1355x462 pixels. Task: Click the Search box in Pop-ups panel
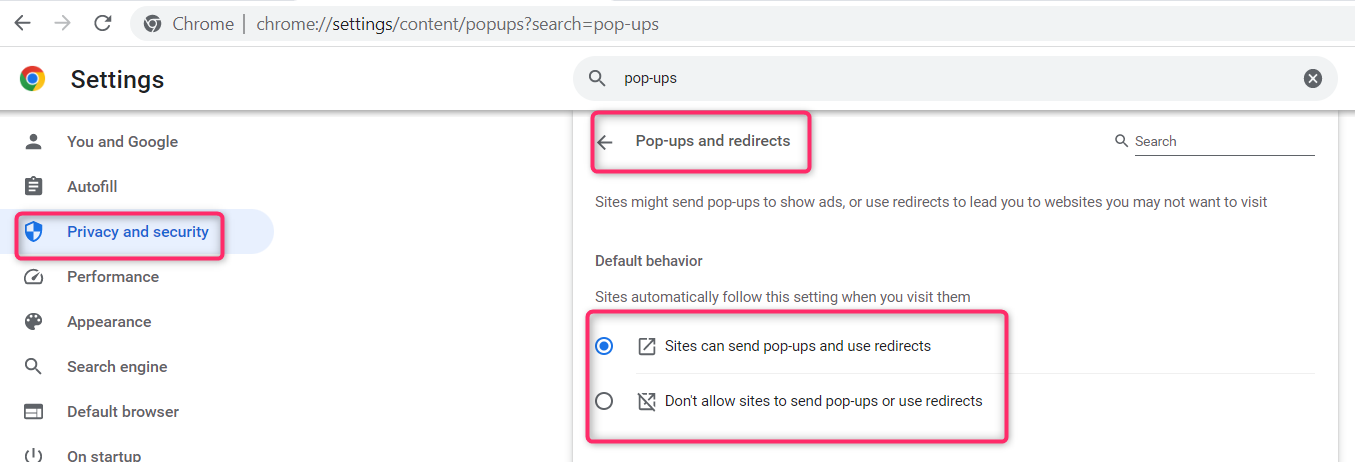(x=1223, y=142)
